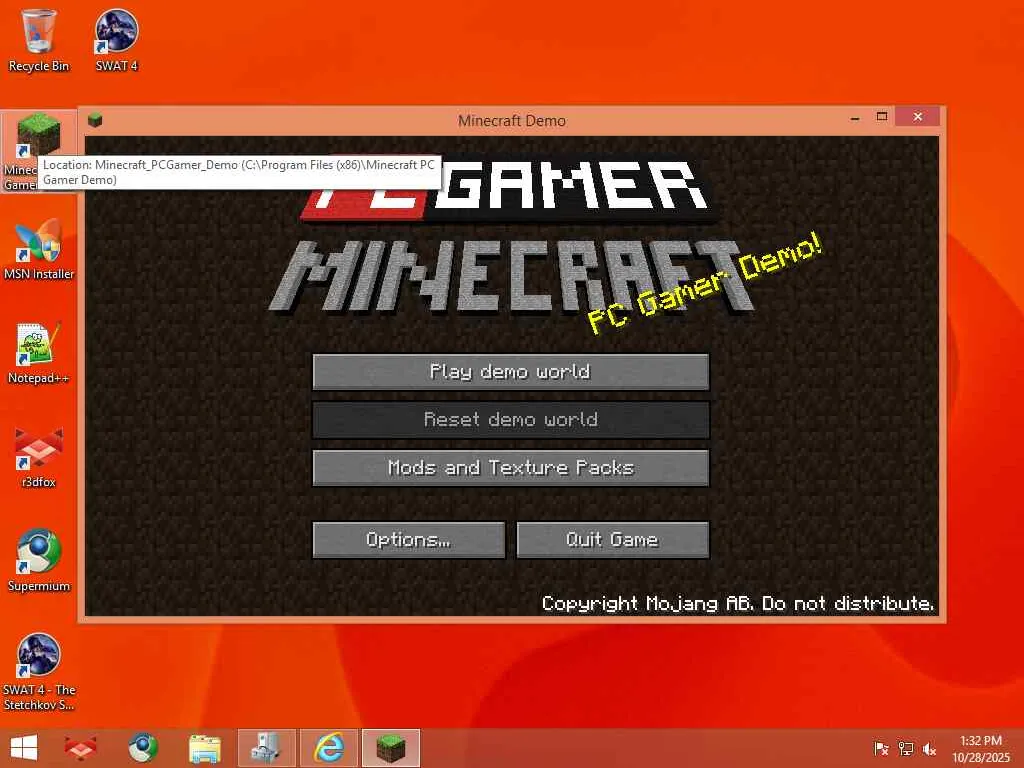Image resolution: width=1024 pixels, height=768 pixels.
Task: Open the taskbar clock showing 1:32 PM
Action: click(x=980, y=749)
